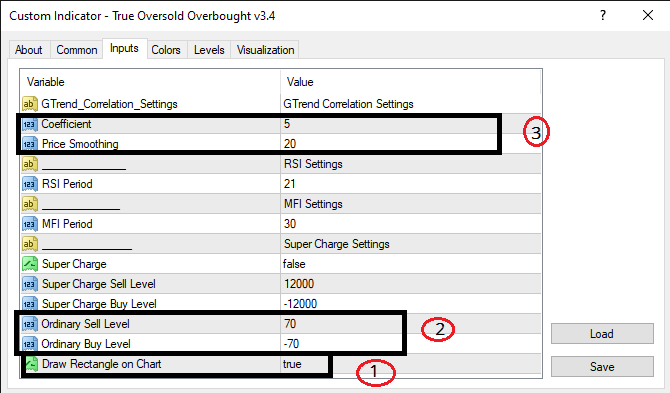Click the GTrend Correlation Settings value

(x=348, y=104)
